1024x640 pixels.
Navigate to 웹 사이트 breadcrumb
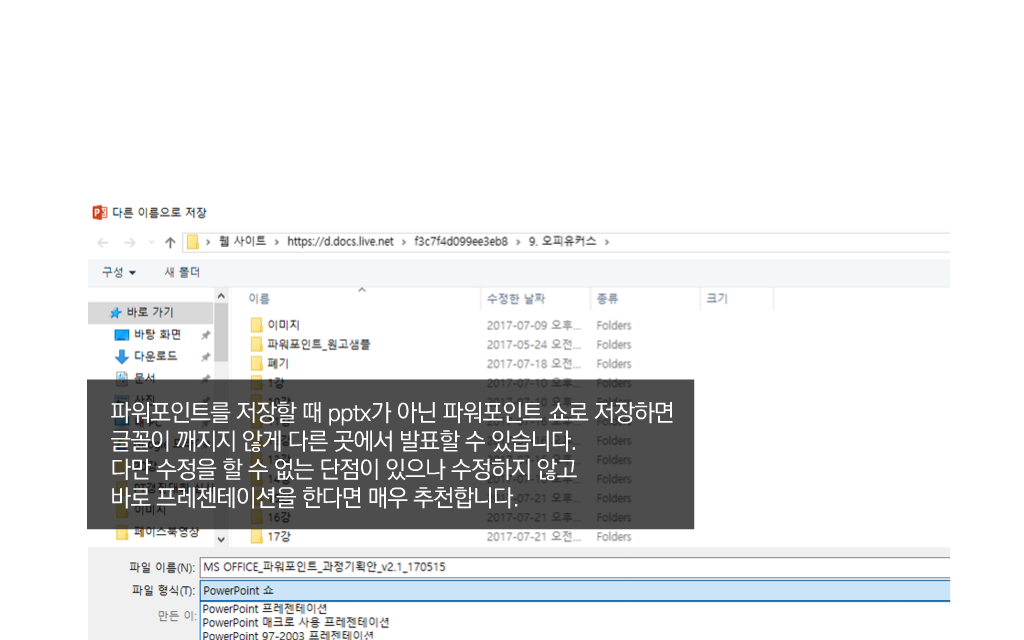(242, 242)
